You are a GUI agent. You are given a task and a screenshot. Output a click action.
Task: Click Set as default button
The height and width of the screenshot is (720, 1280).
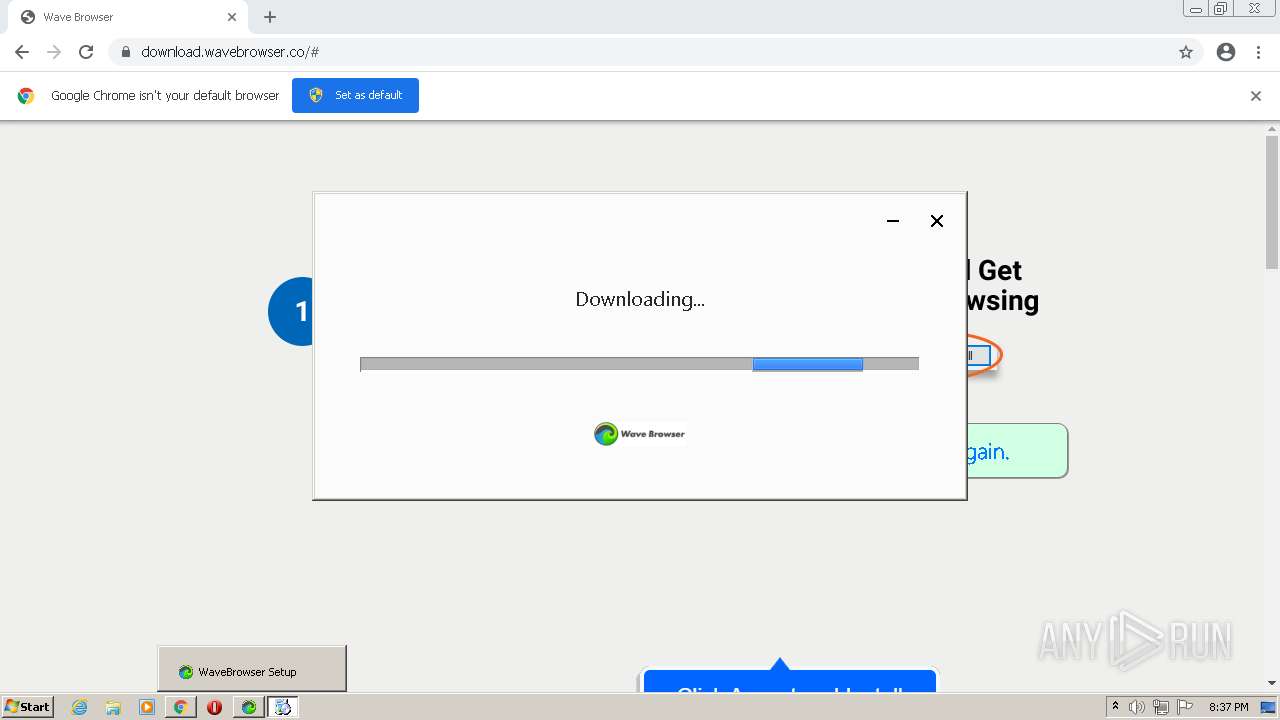click(355, 95)
